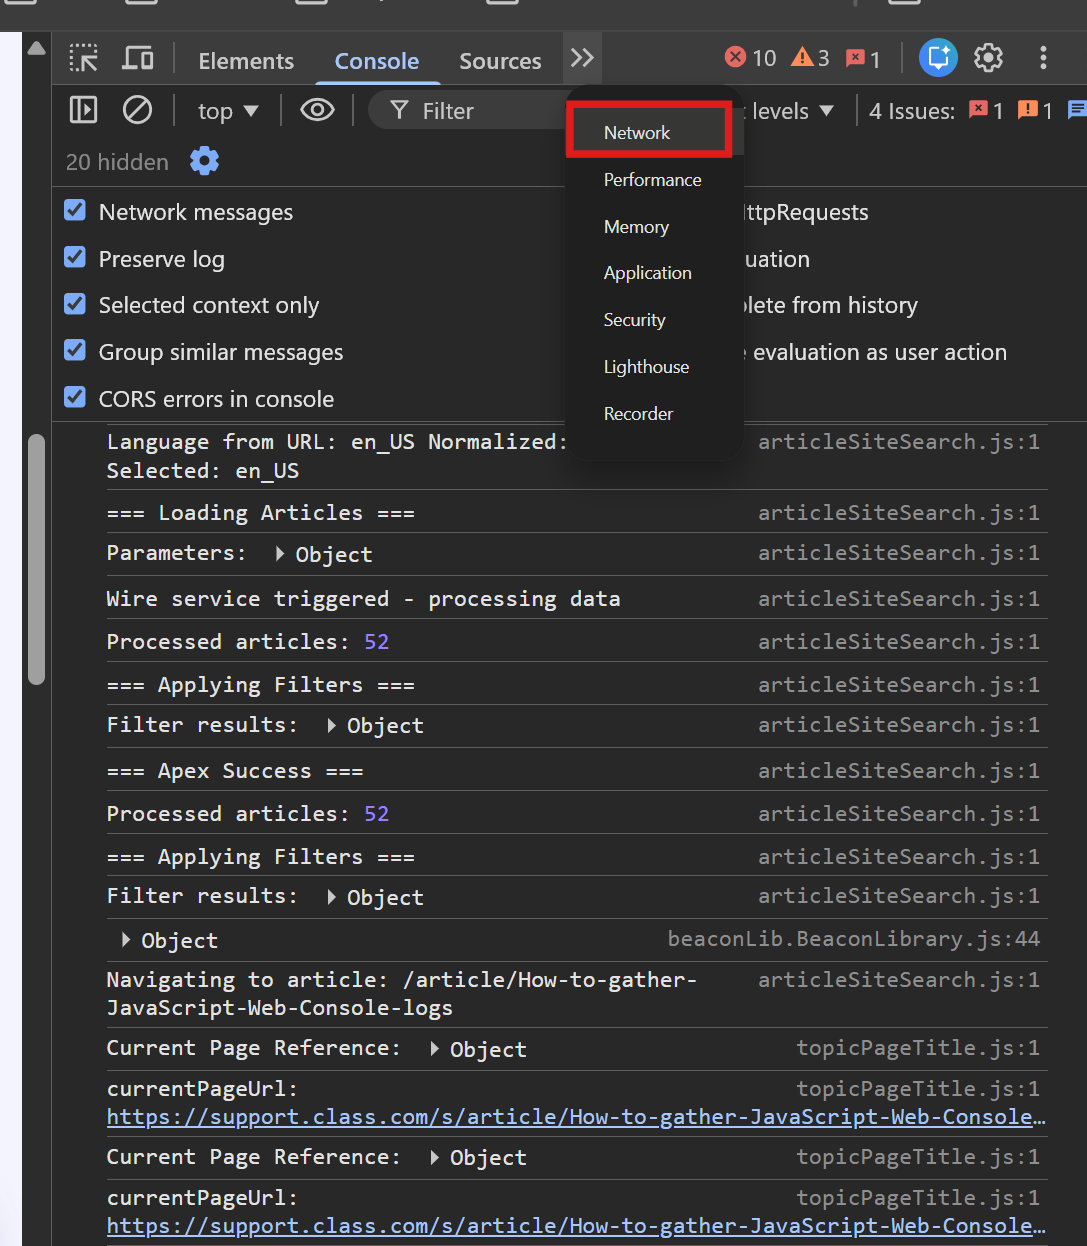Clear the console with the ban icon

pyautogui.click(x=137, y=110)
